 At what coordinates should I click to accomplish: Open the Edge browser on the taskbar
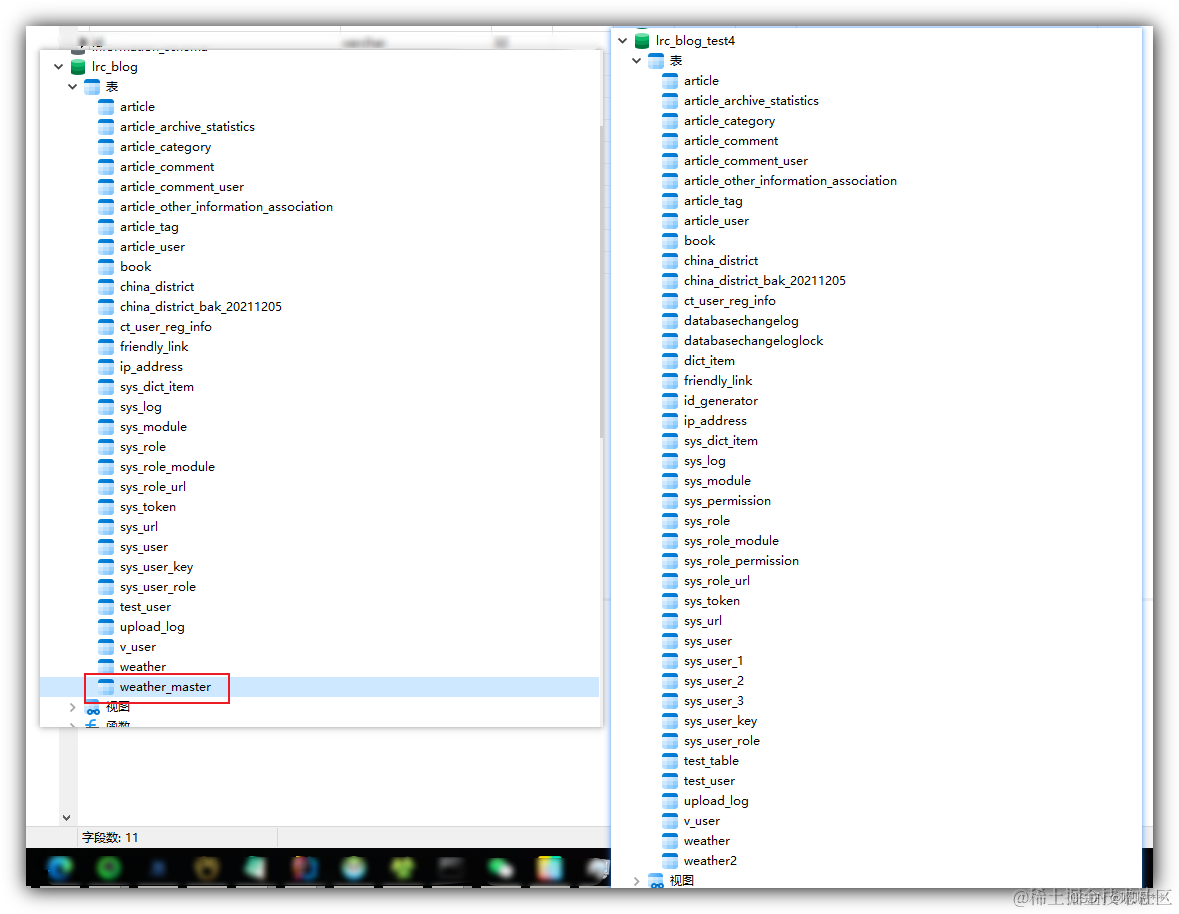(x=60, y=868)
